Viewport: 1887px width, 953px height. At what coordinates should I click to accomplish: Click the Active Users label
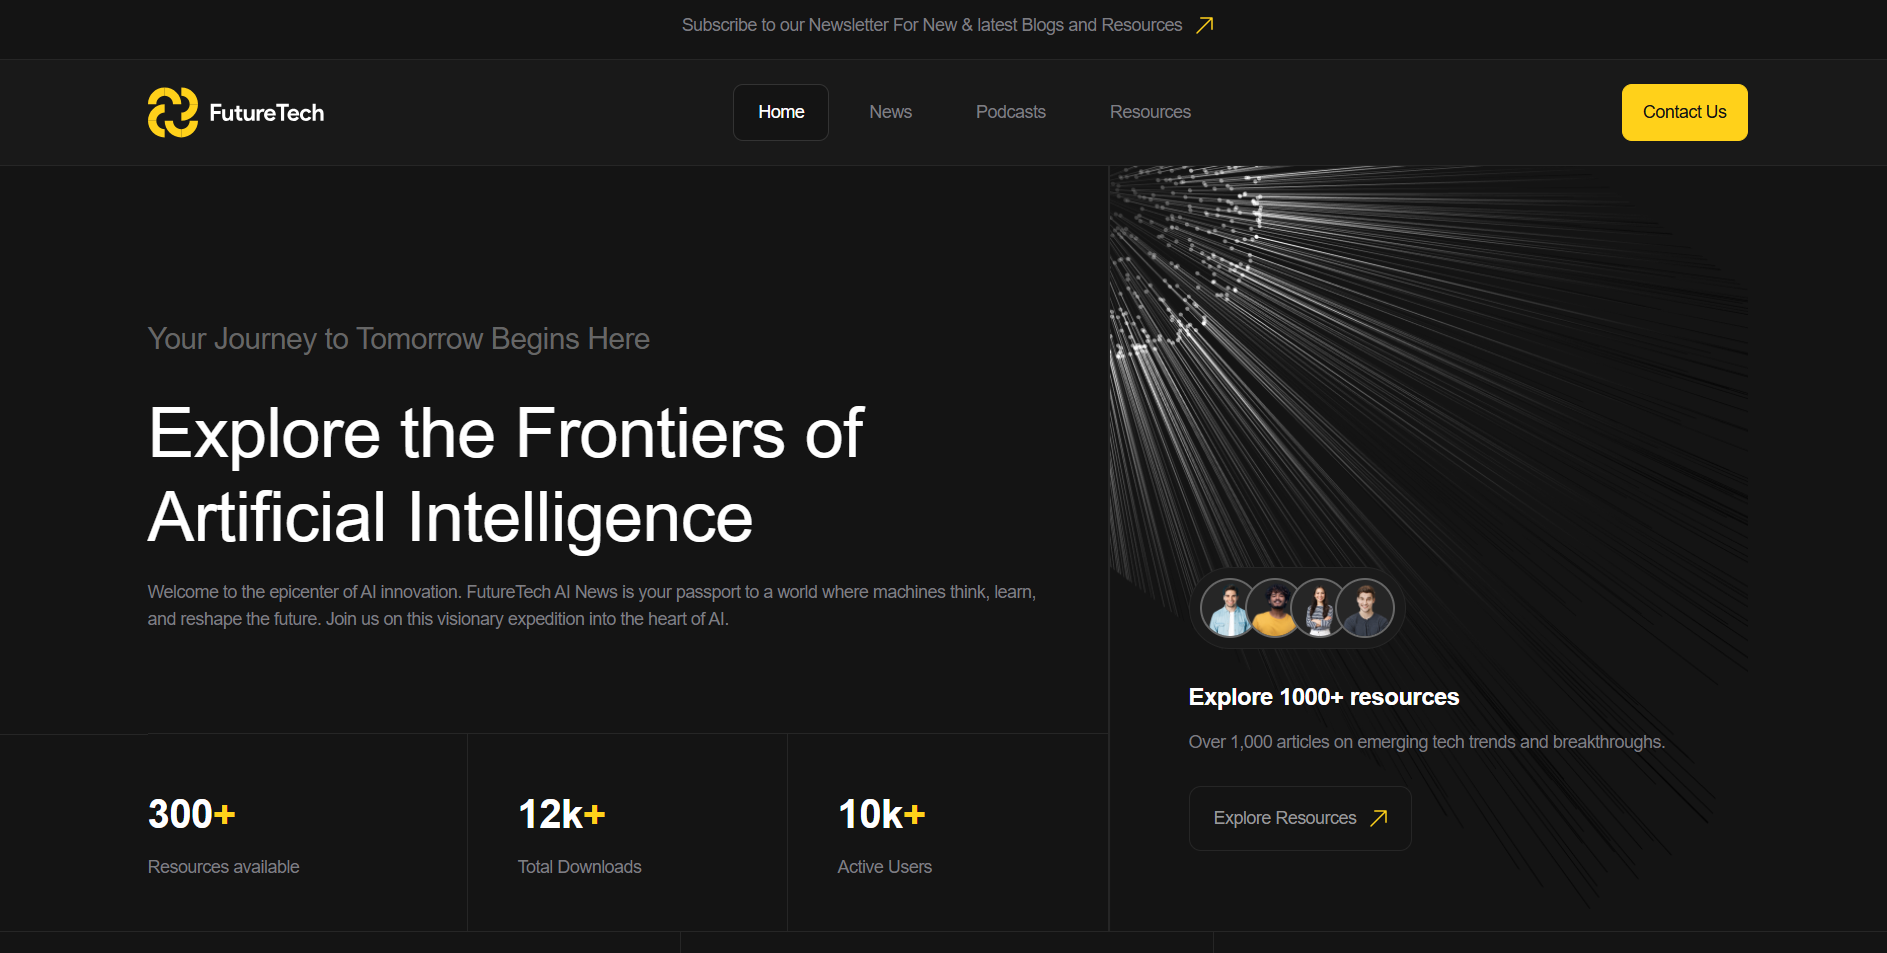(885, 867)
